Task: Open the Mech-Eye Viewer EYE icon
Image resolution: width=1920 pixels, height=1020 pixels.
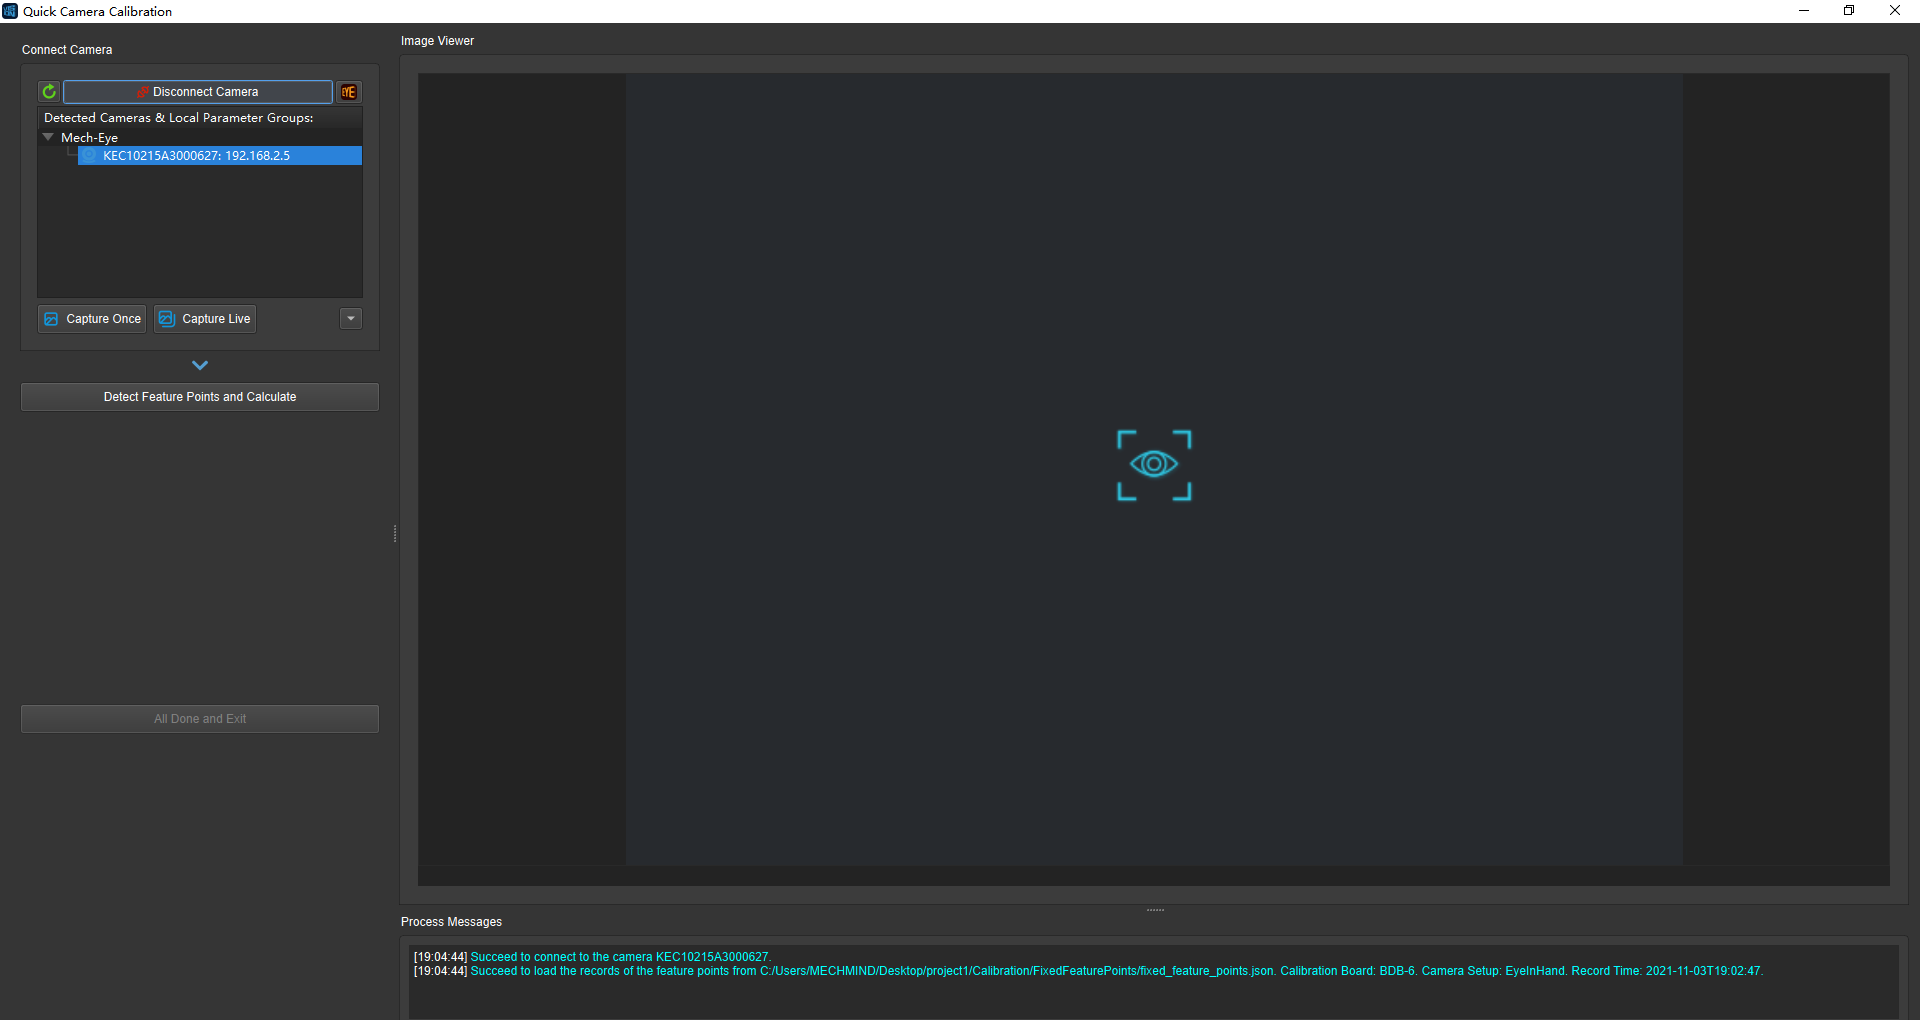Action: coord(349,92)
